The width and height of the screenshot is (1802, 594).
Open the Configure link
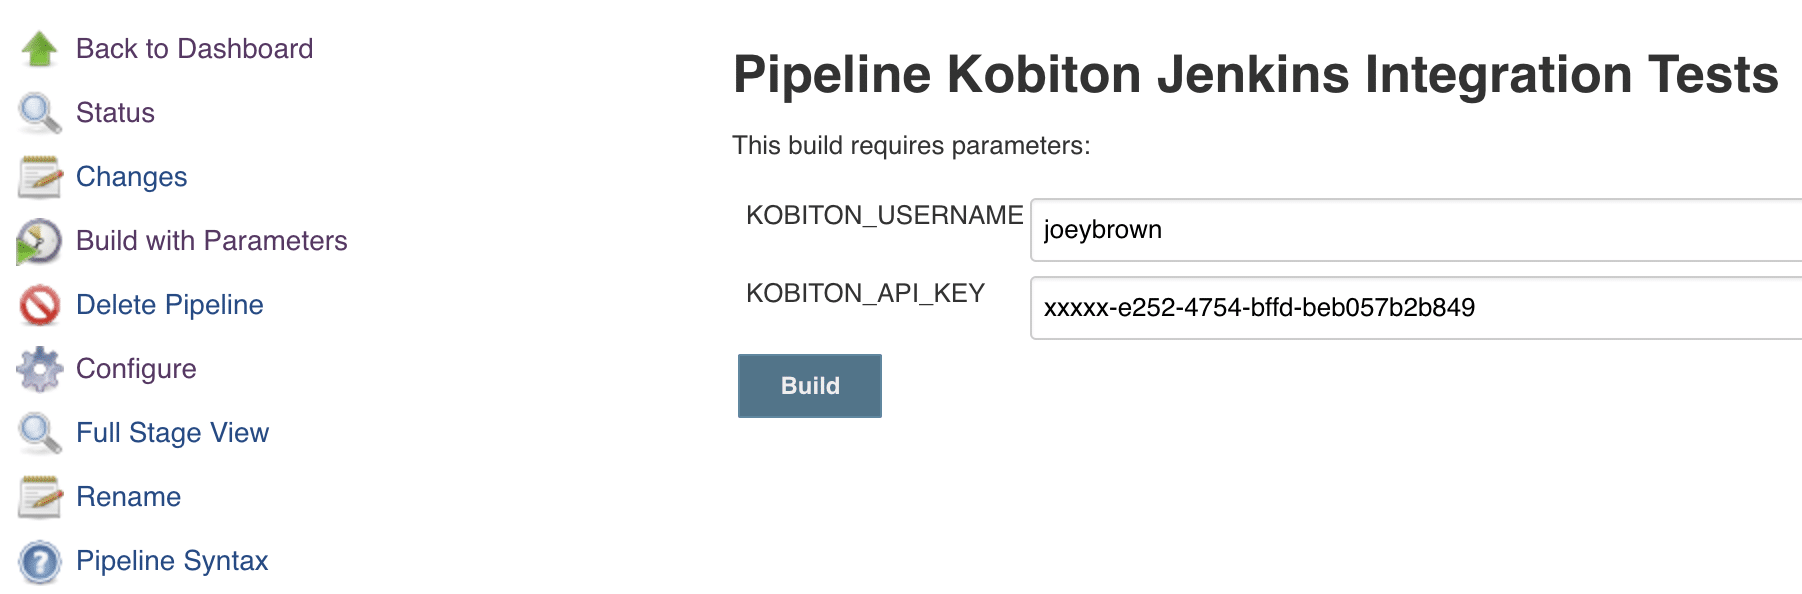(x=136, y=369)
